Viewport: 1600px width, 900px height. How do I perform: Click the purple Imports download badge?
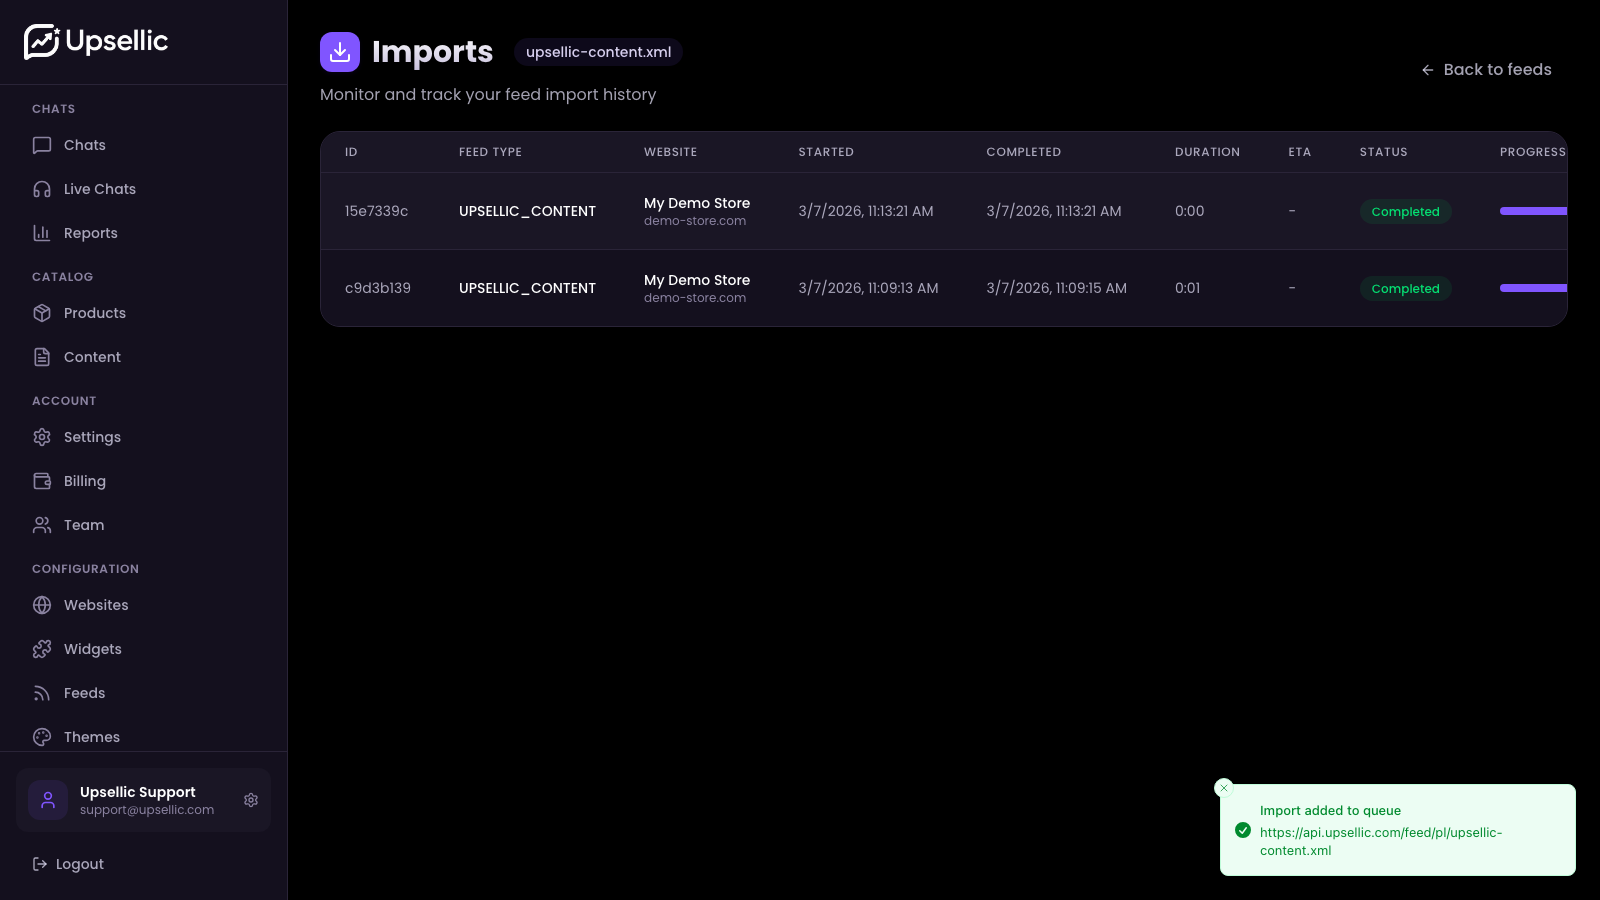click(340, 51)
